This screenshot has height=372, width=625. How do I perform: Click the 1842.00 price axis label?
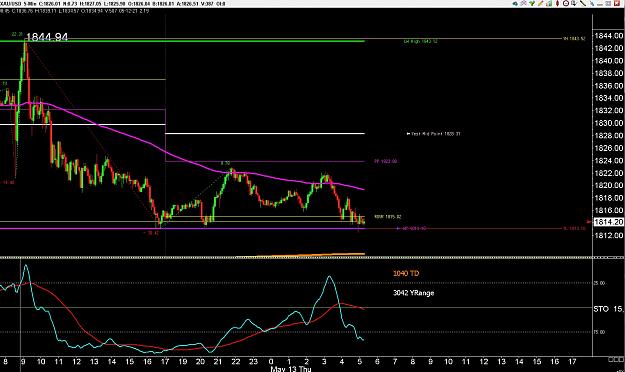(609, 48)
